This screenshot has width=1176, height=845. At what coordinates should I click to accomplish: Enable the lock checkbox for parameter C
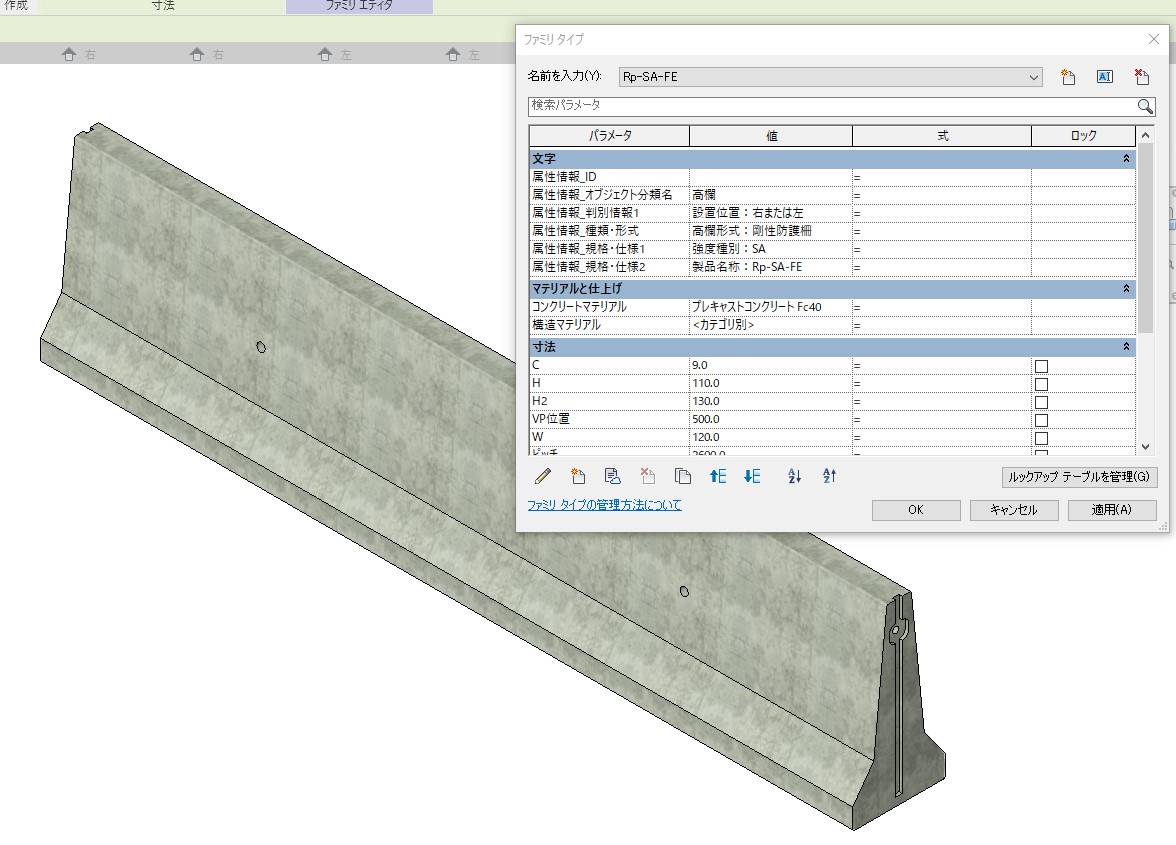1041,366
